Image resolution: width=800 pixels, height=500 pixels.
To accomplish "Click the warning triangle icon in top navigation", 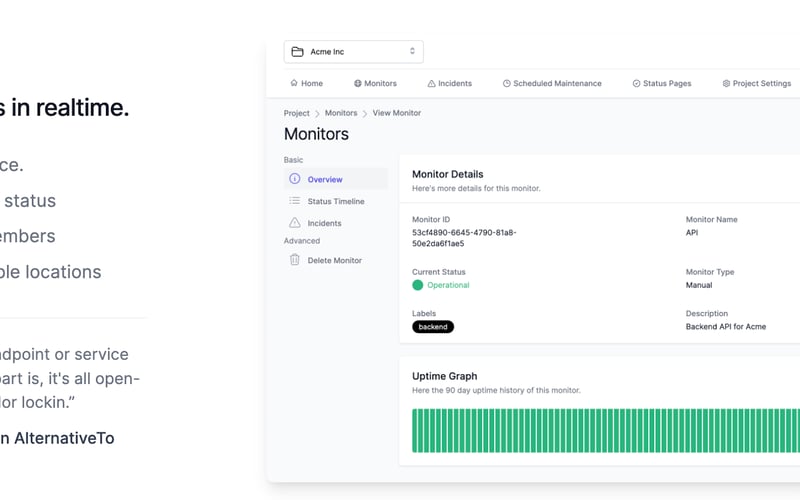I will pyautogui.click(x=431, y=83).
